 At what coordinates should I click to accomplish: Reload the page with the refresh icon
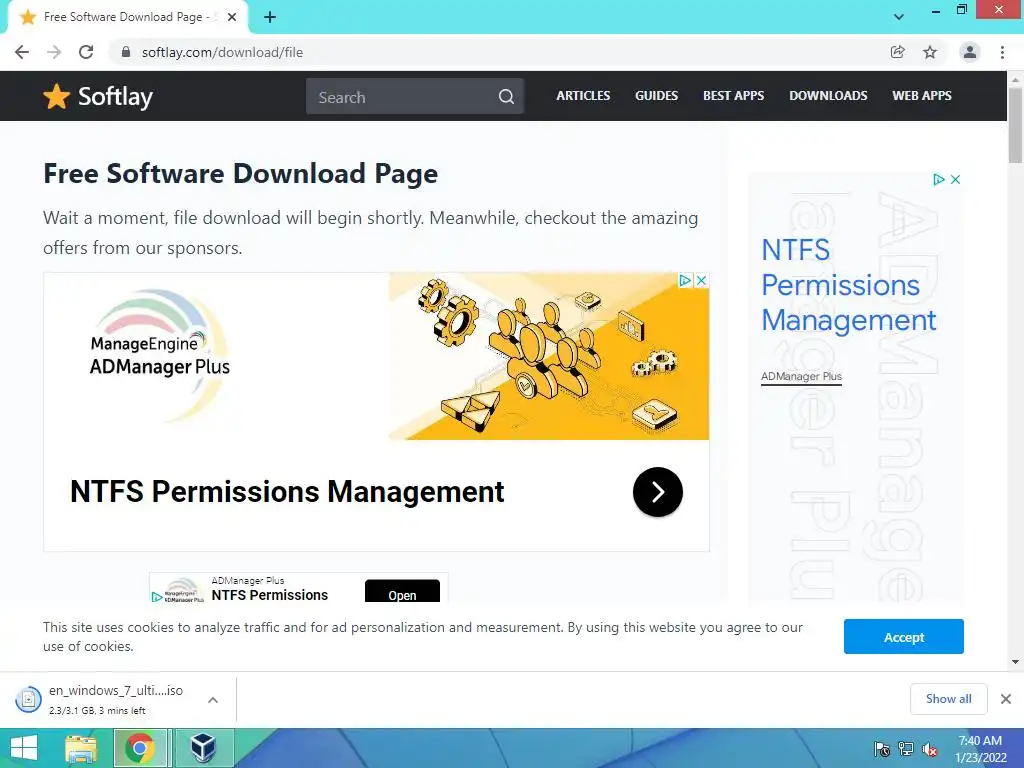[86, 52]
